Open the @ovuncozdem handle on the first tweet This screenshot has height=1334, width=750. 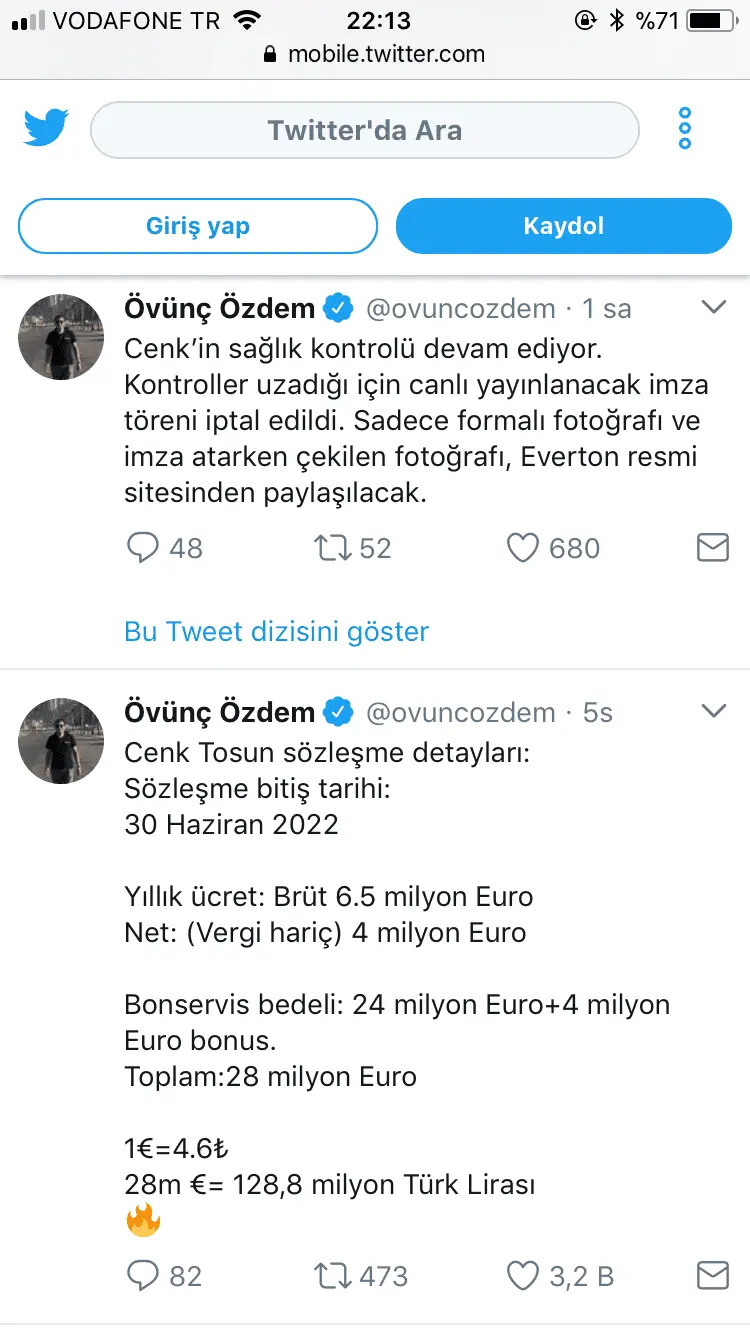tap(460, 309)
